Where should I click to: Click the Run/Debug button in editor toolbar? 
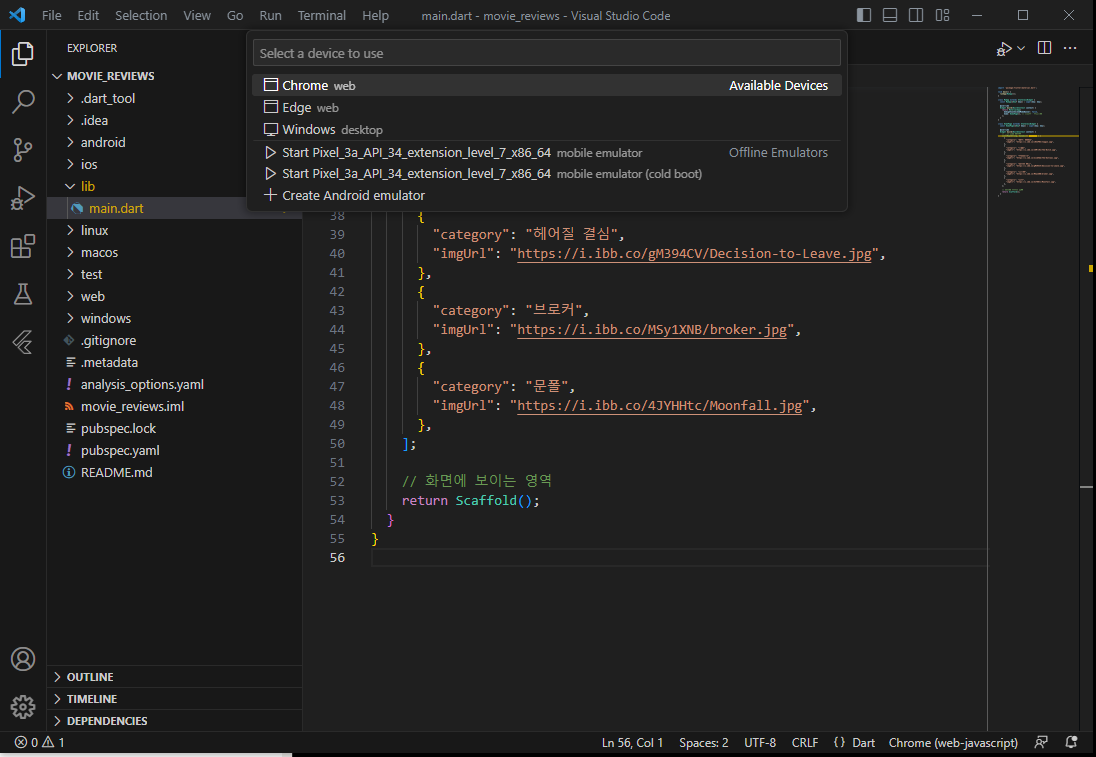point(1004,48)
